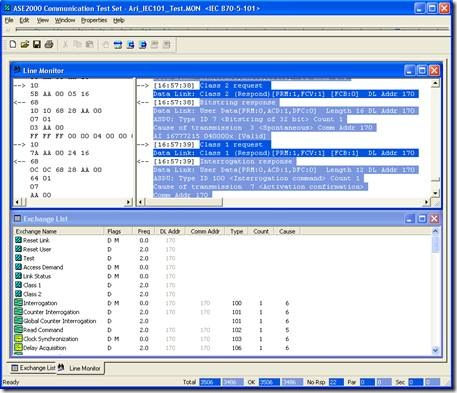
Task: Open the File menu
Action: click(9, 20)
